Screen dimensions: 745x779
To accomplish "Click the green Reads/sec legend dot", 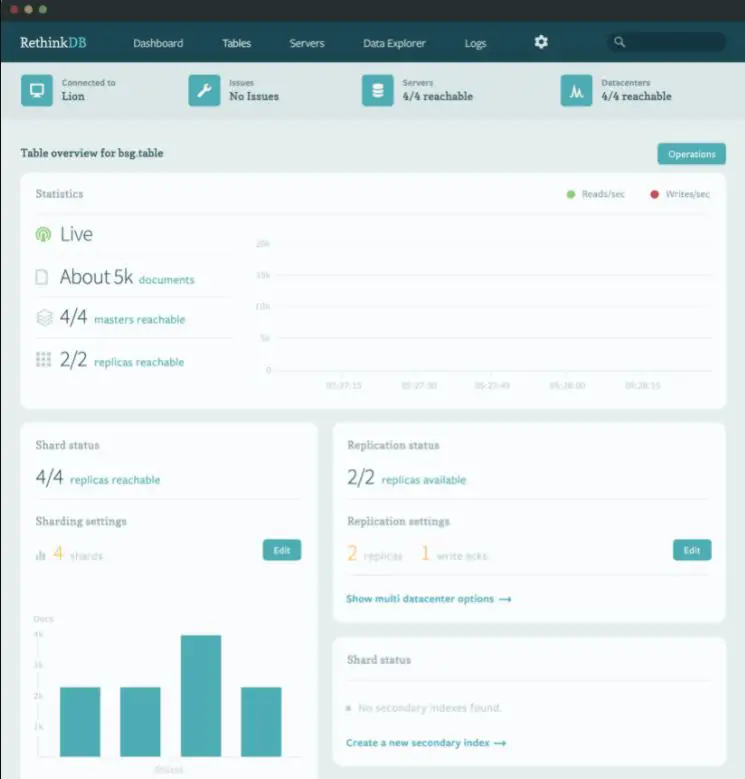I will coord(571,194).
